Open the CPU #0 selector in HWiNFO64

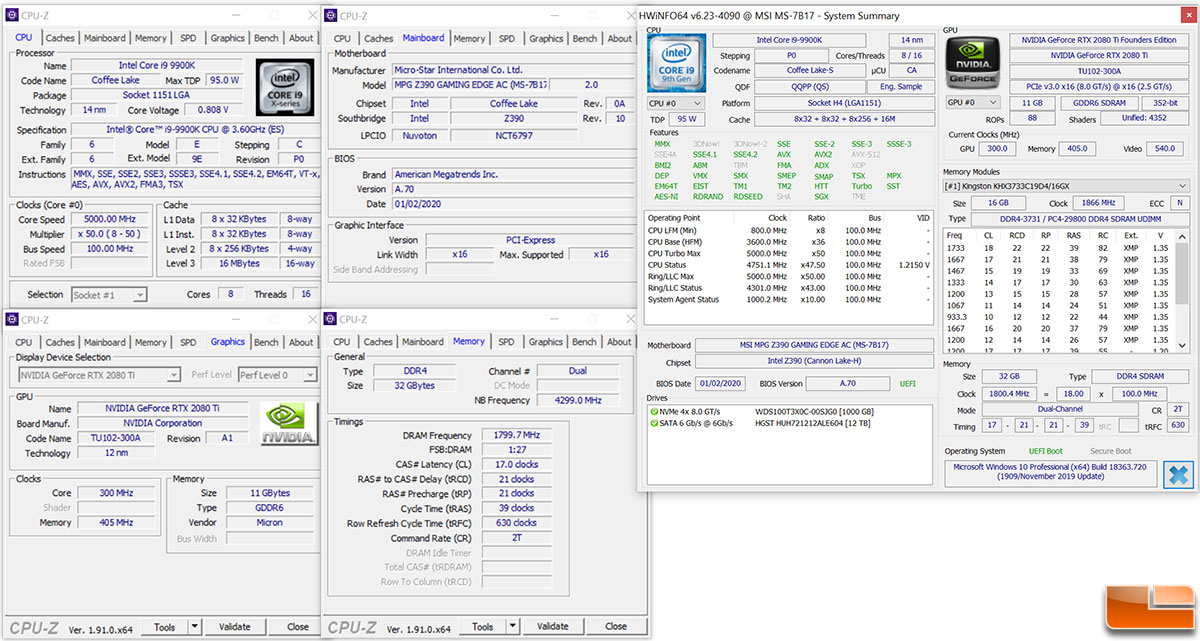[x=674, y=103]
